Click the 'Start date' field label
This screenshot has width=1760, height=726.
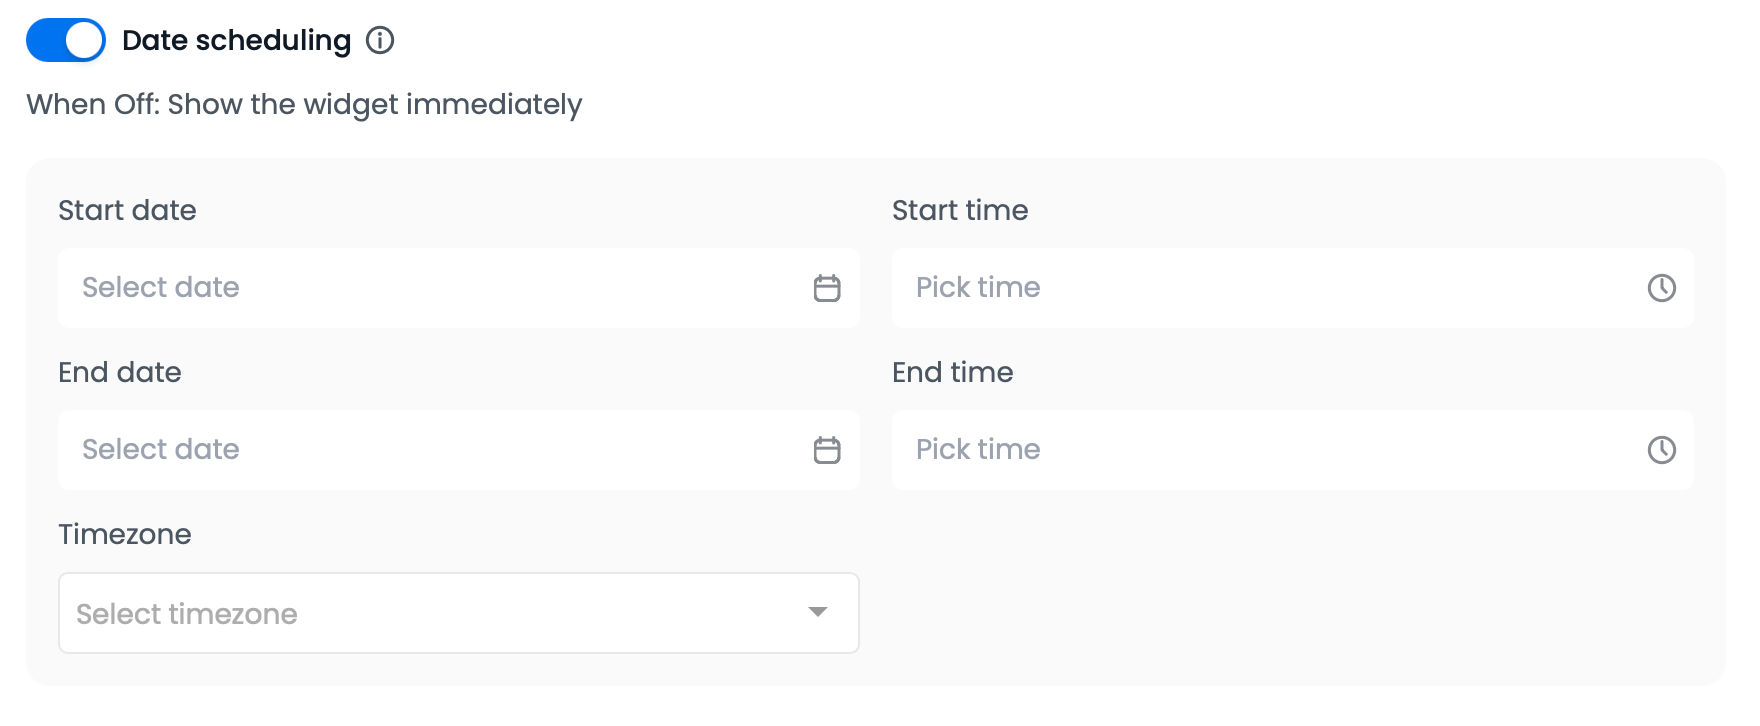[x=127, y=211]
